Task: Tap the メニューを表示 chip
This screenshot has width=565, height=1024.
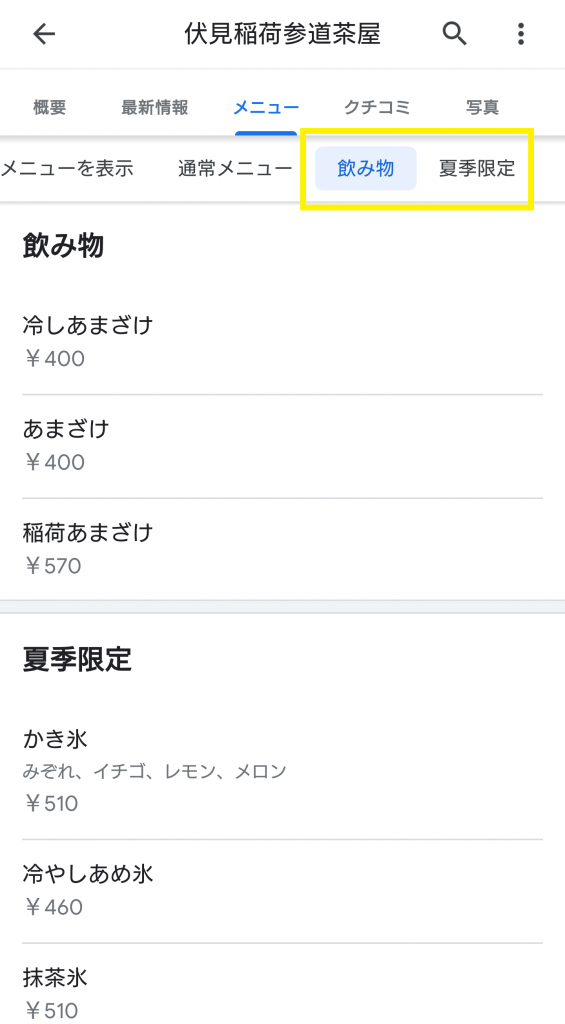Action: coord(67,168)
